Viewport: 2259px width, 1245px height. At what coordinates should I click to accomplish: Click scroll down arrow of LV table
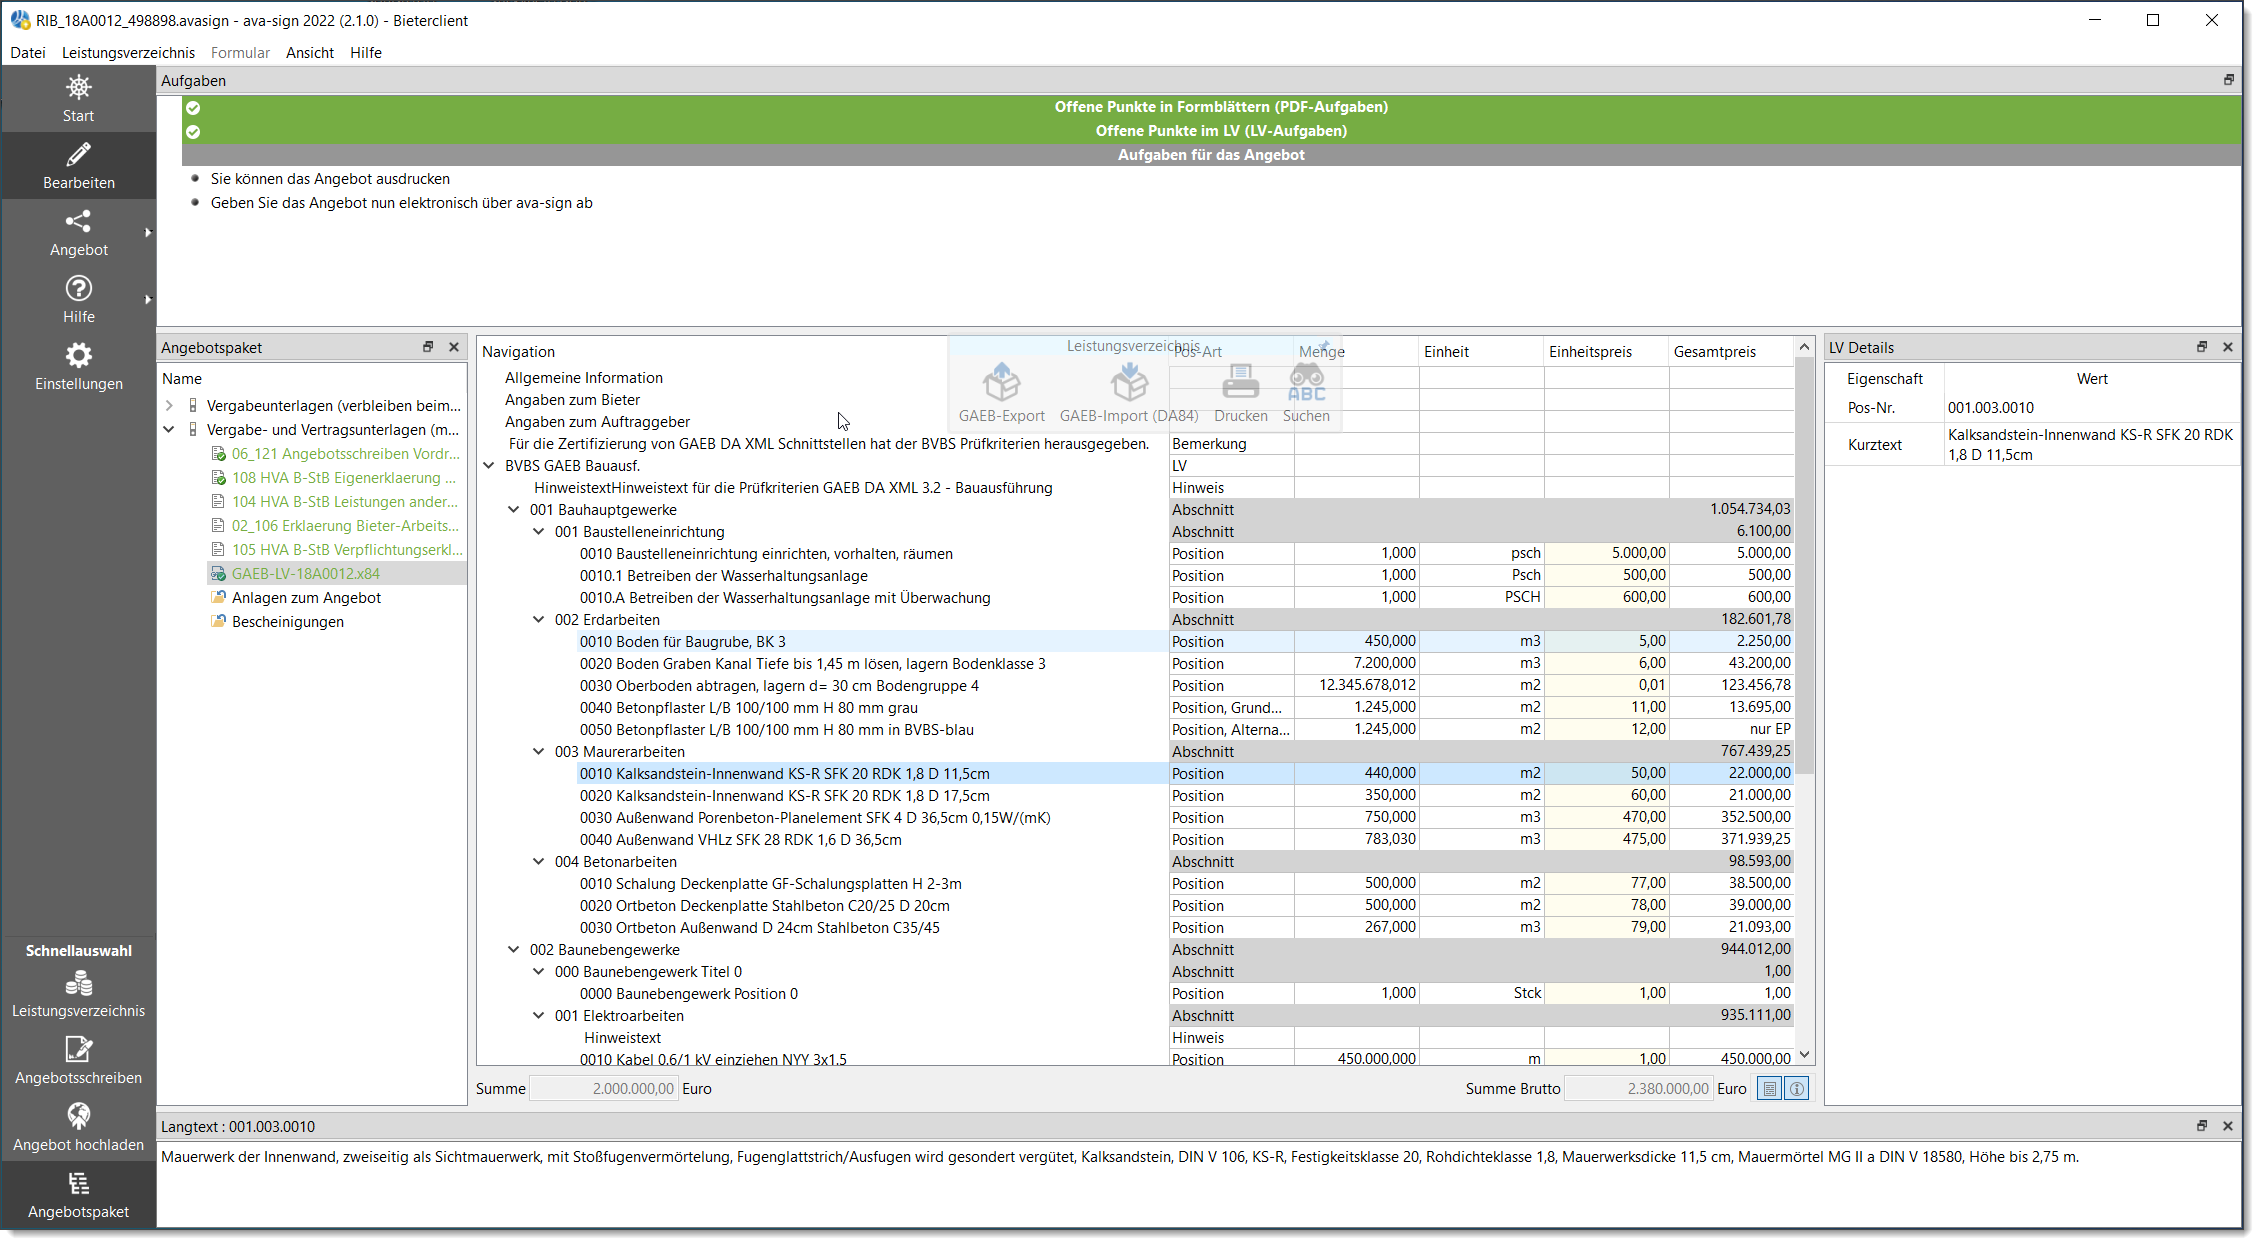click(x=1804, y=1055)
